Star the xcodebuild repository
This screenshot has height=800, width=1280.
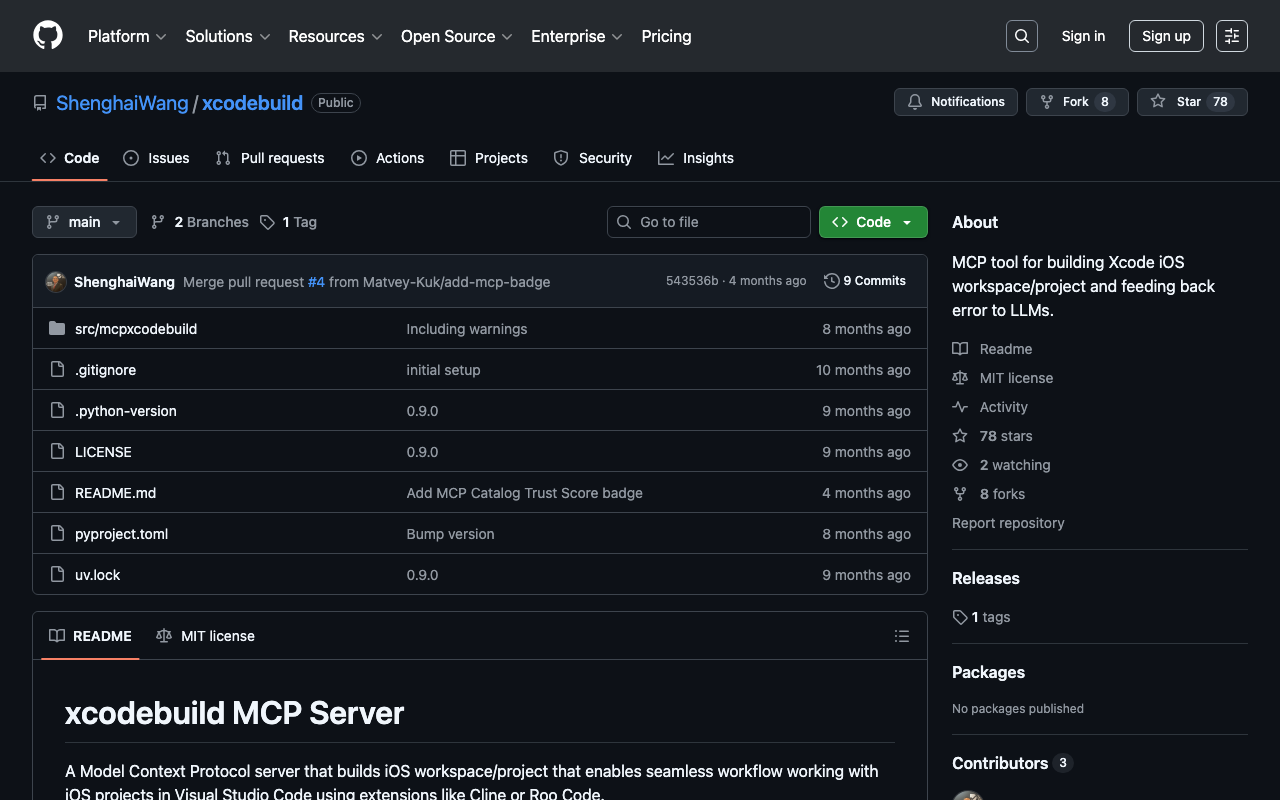click(x=1191, y=102)
